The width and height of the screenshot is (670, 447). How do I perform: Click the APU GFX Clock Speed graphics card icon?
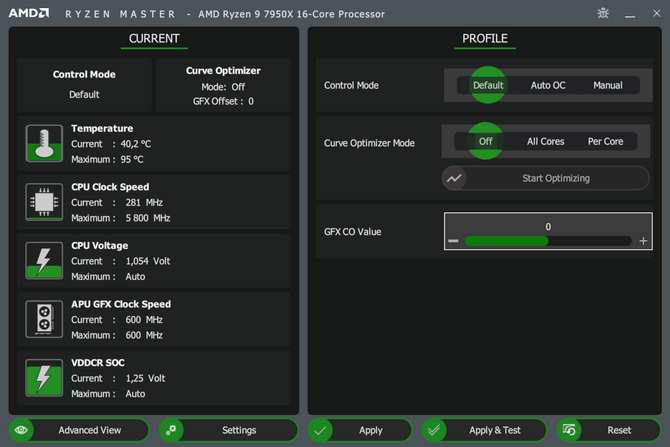pyautogui.click(x=44, y=319)
